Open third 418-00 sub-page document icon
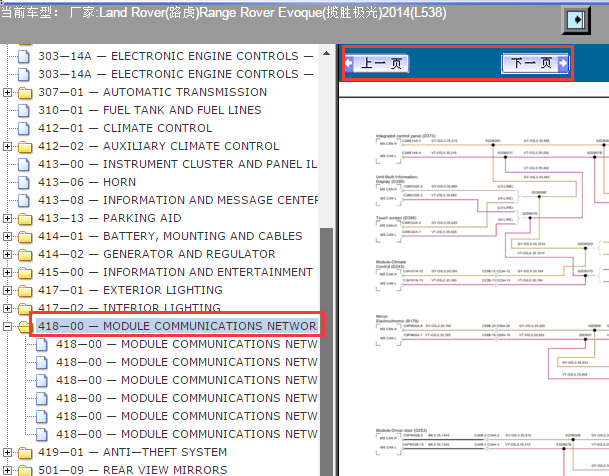 pyautogui.click(x=42, y=380)
